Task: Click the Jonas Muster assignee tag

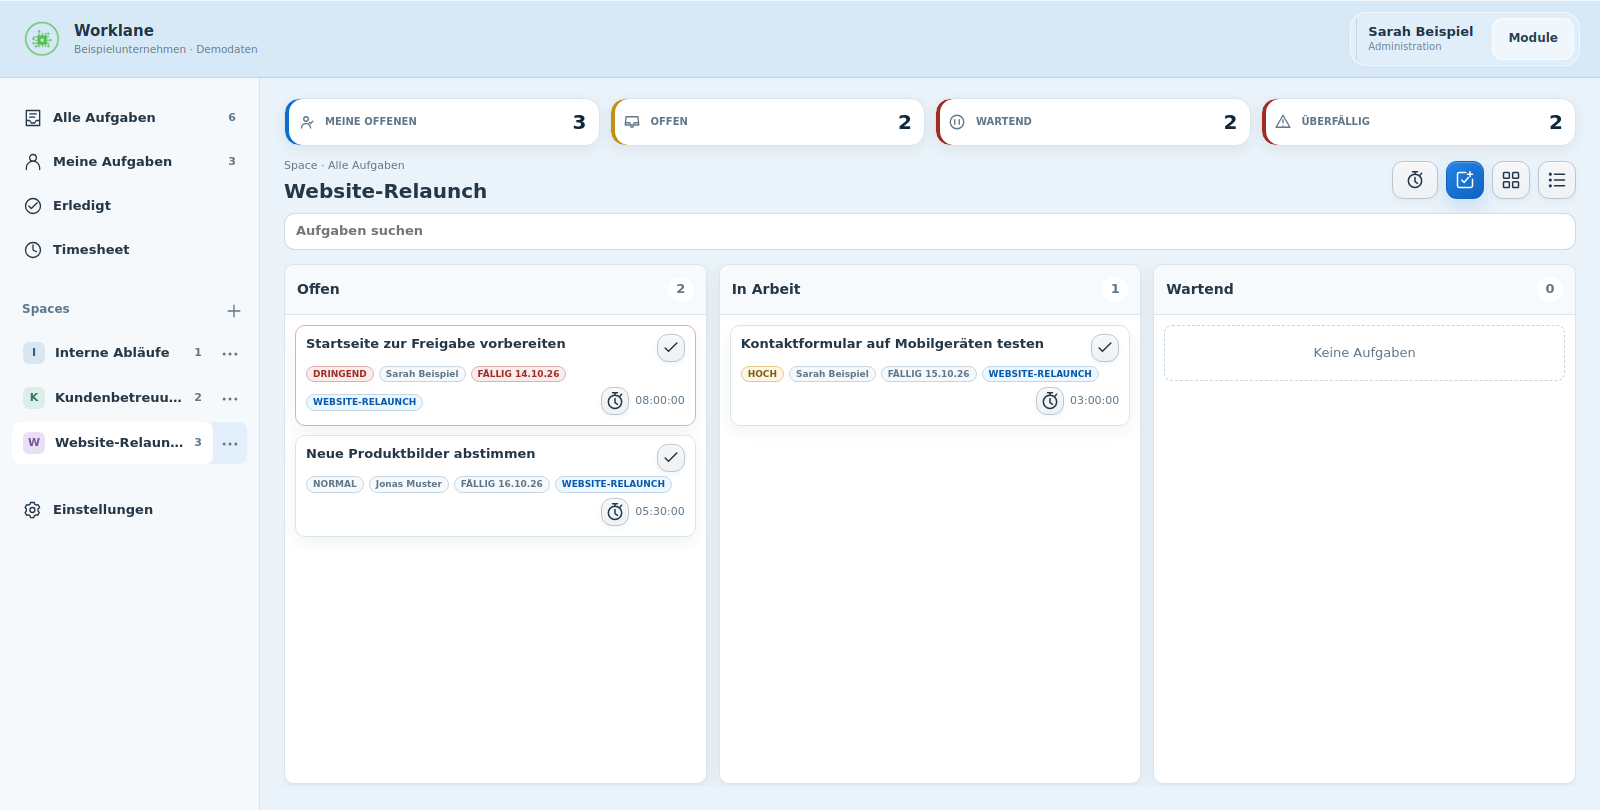Action: (x=408, y=484)
